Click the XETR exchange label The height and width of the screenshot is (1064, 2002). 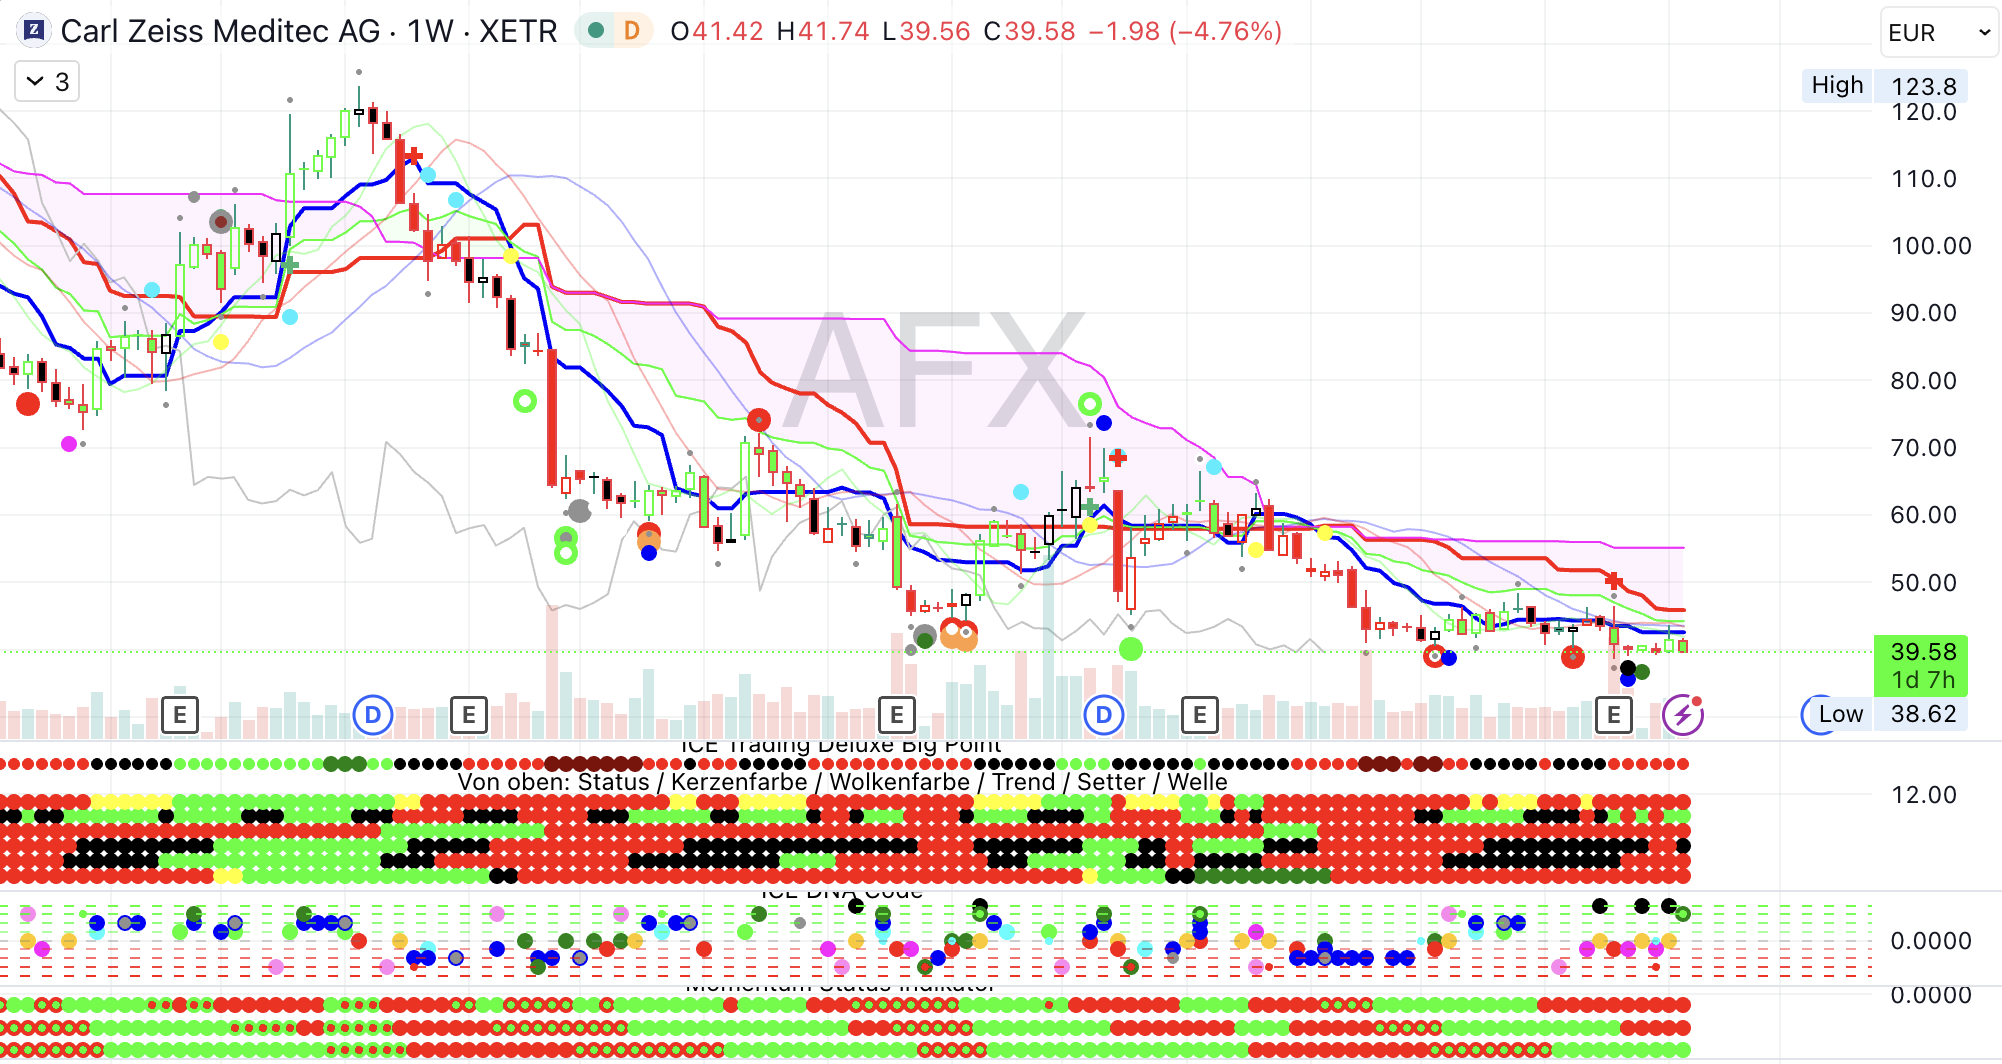(518, 31)
